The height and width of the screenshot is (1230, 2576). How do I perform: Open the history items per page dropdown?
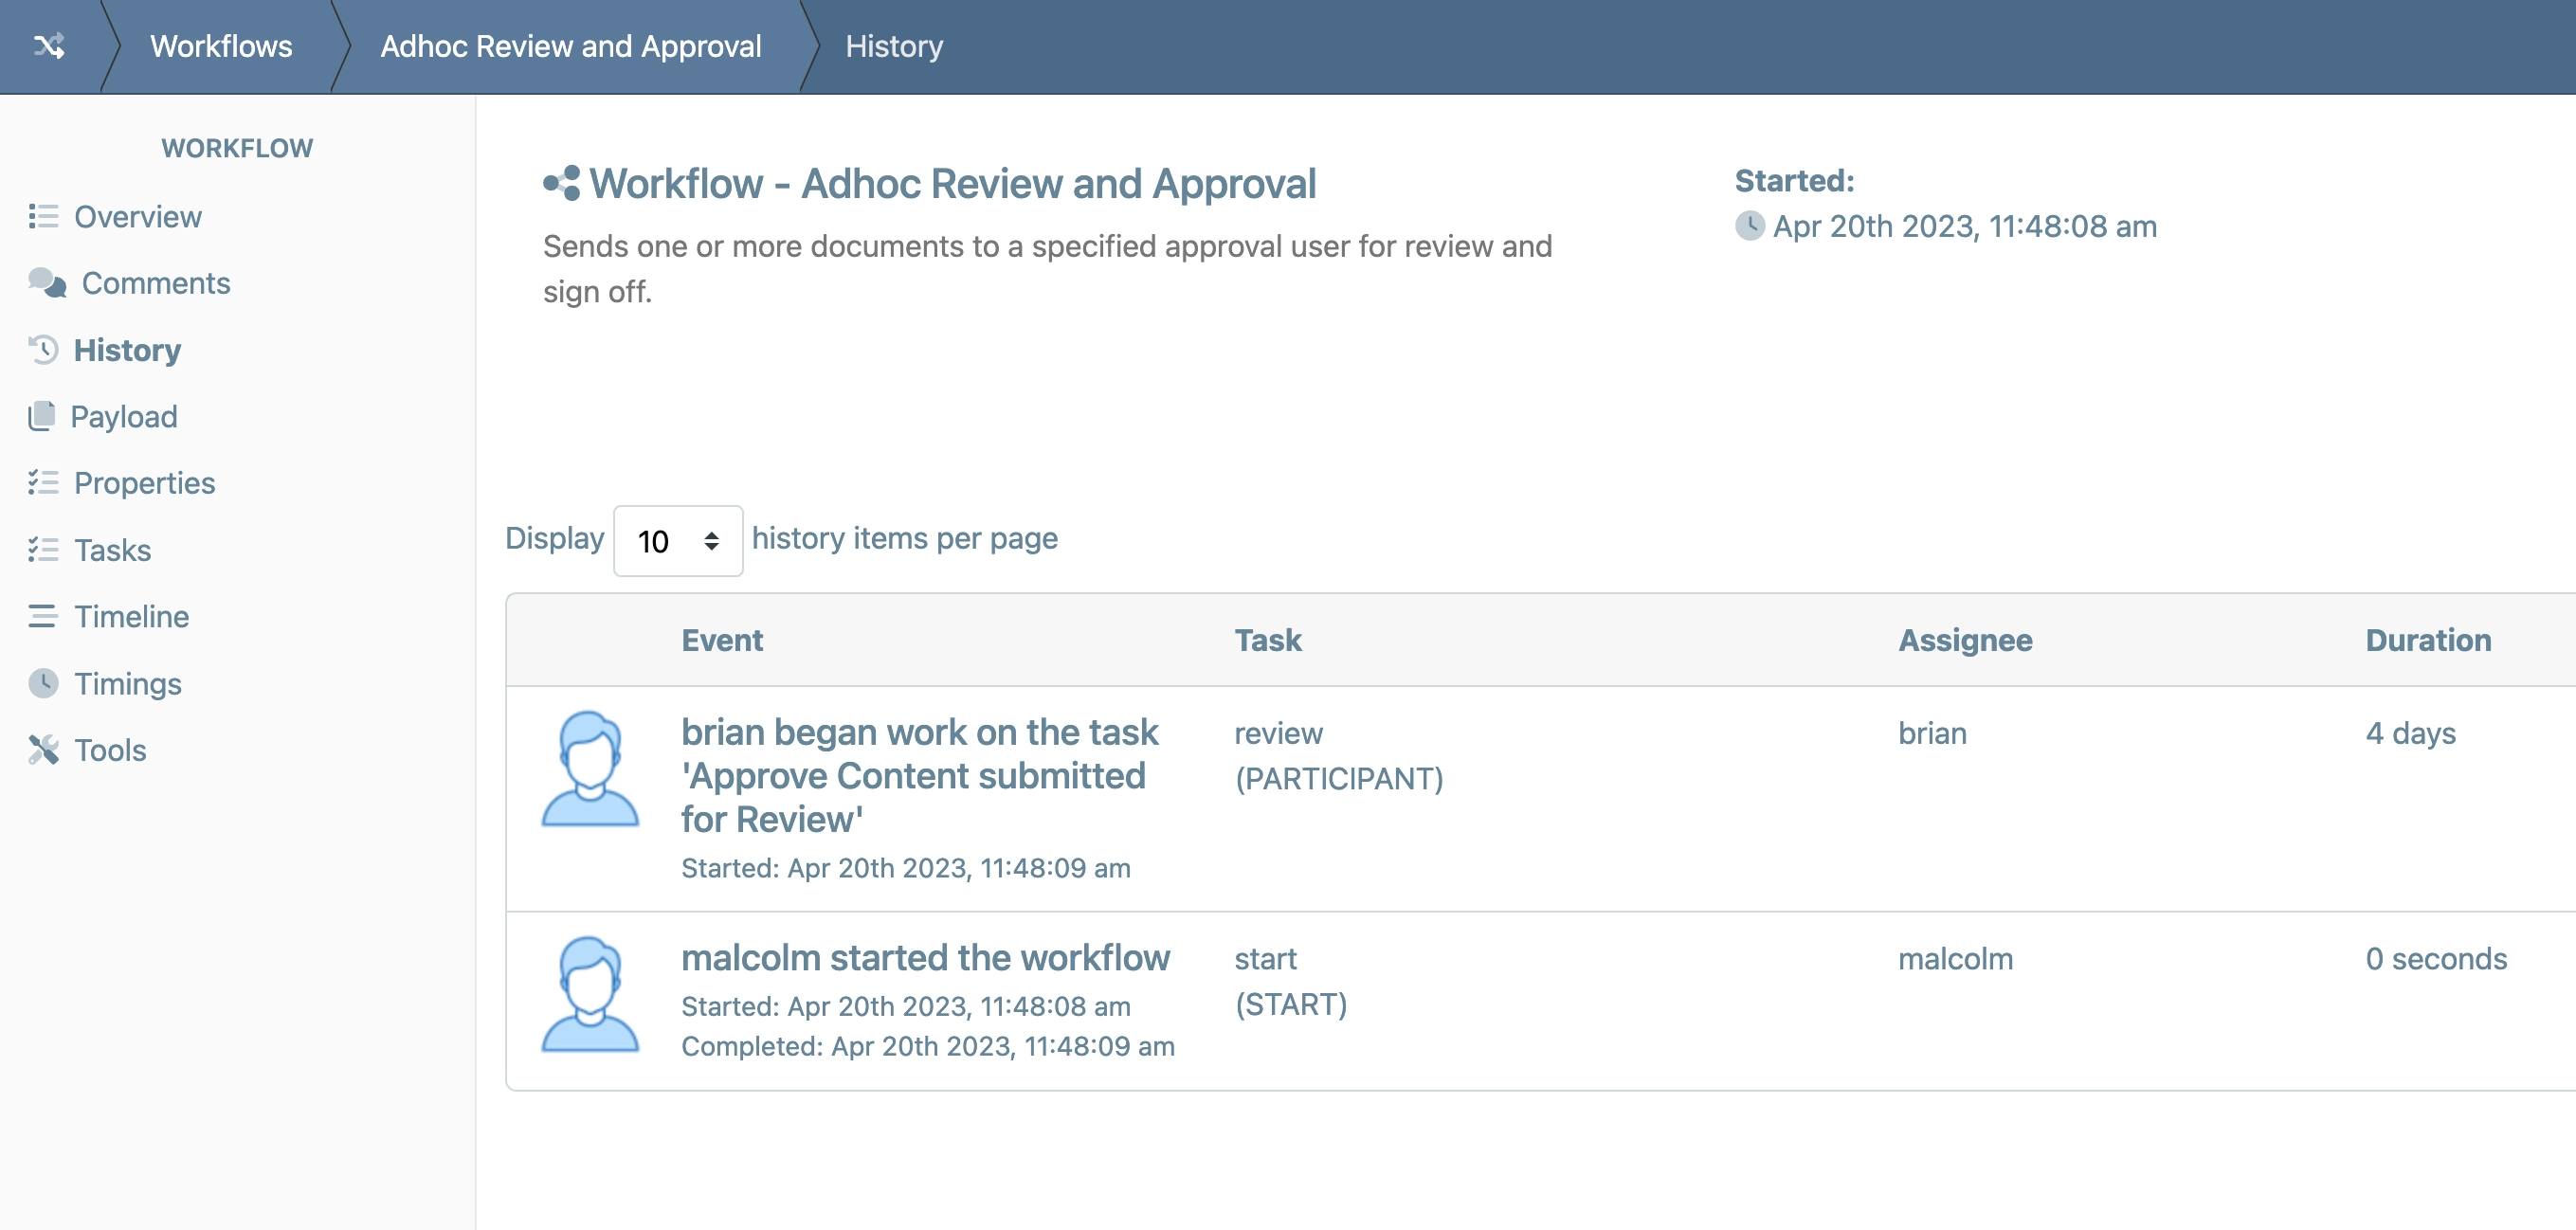click(677, 541)
